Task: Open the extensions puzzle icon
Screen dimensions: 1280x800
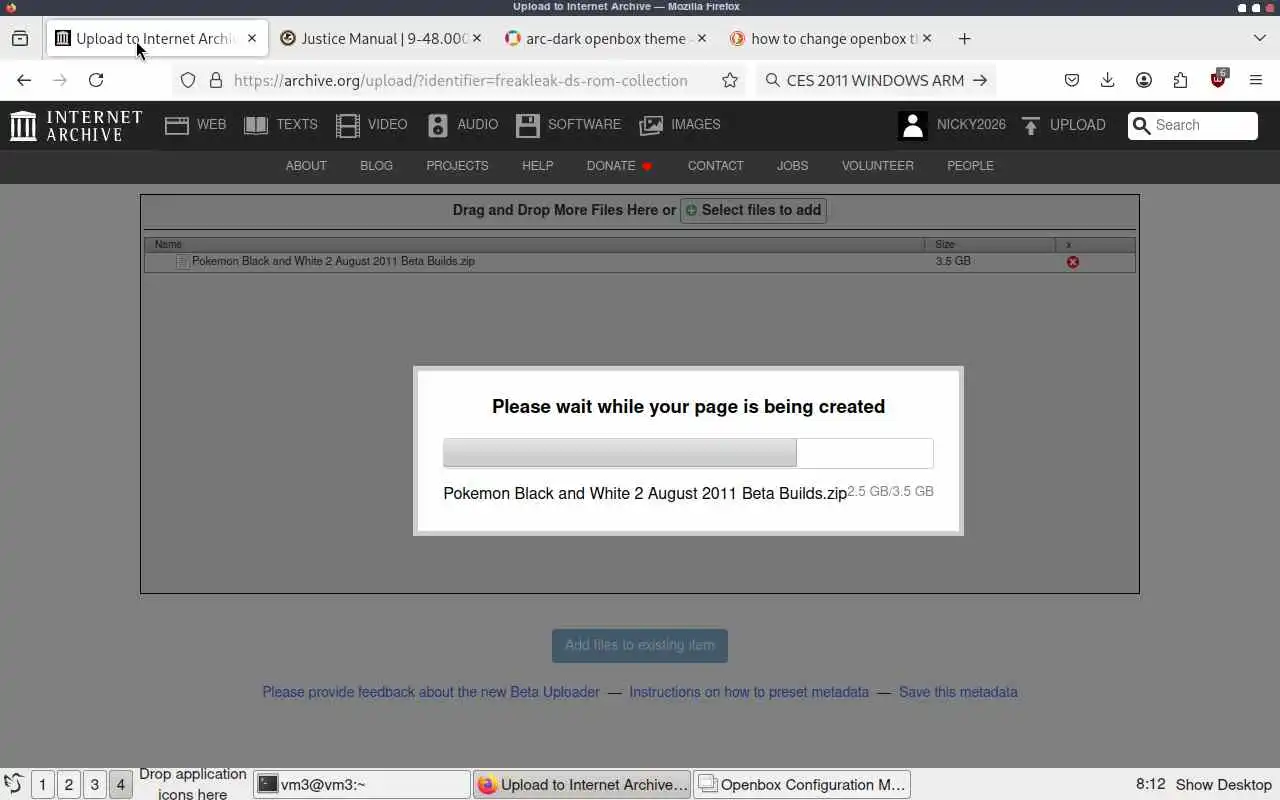Action: click(x=1181, y=80)
